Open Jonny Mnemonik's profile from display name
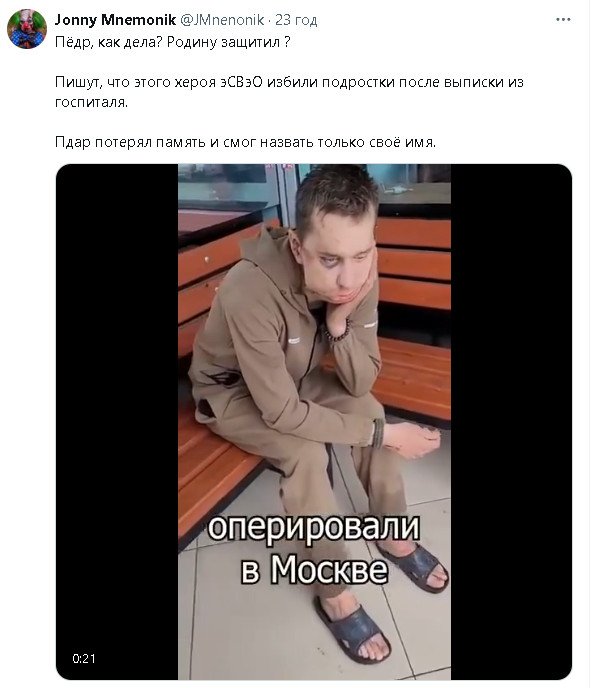This screenshot has height=688, width=606. (115, 20)
